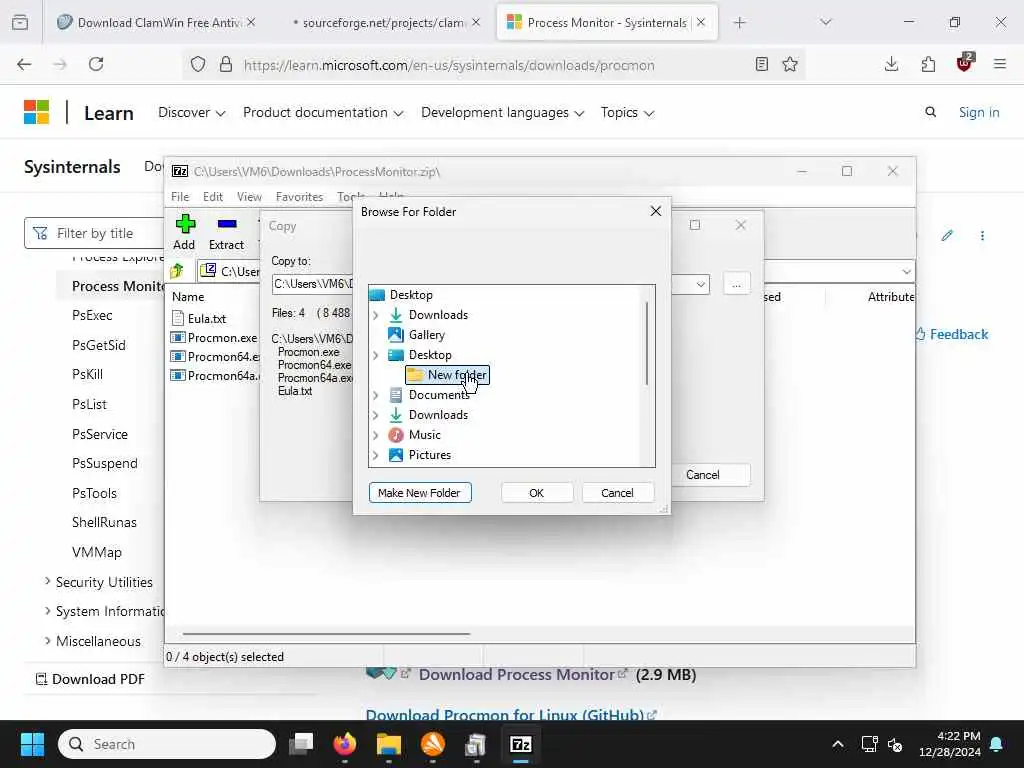Click the Windows taskbar Search box
The width and height of the screenshot is (1024, 768).
coord(167,744)
